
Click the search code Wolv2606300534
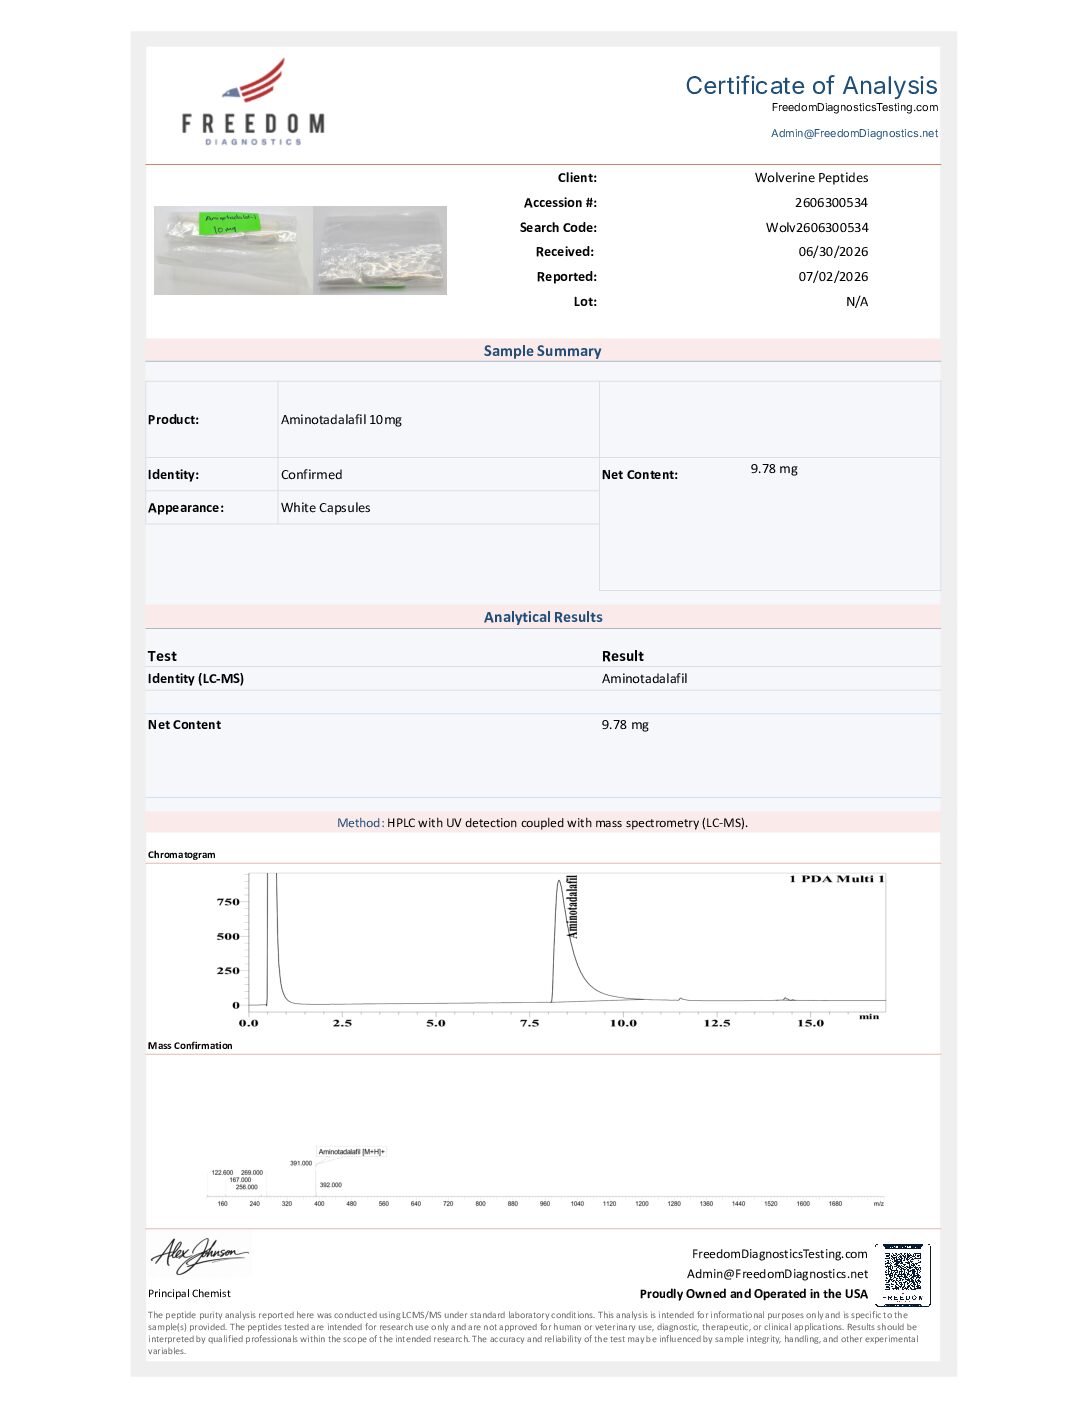(817, 227)
